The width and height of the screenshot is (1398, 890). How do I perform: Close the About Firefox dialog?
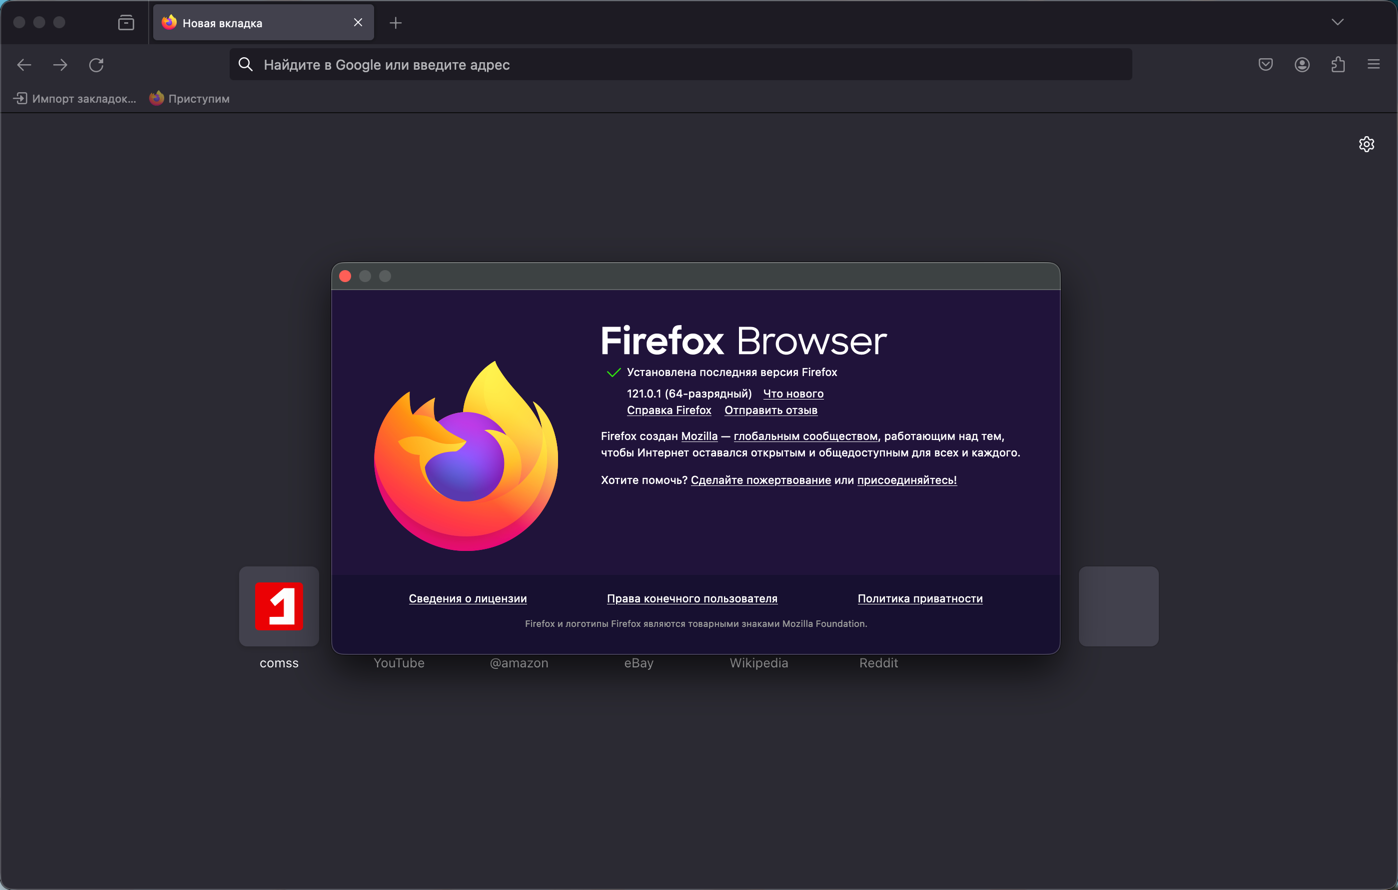345,276
